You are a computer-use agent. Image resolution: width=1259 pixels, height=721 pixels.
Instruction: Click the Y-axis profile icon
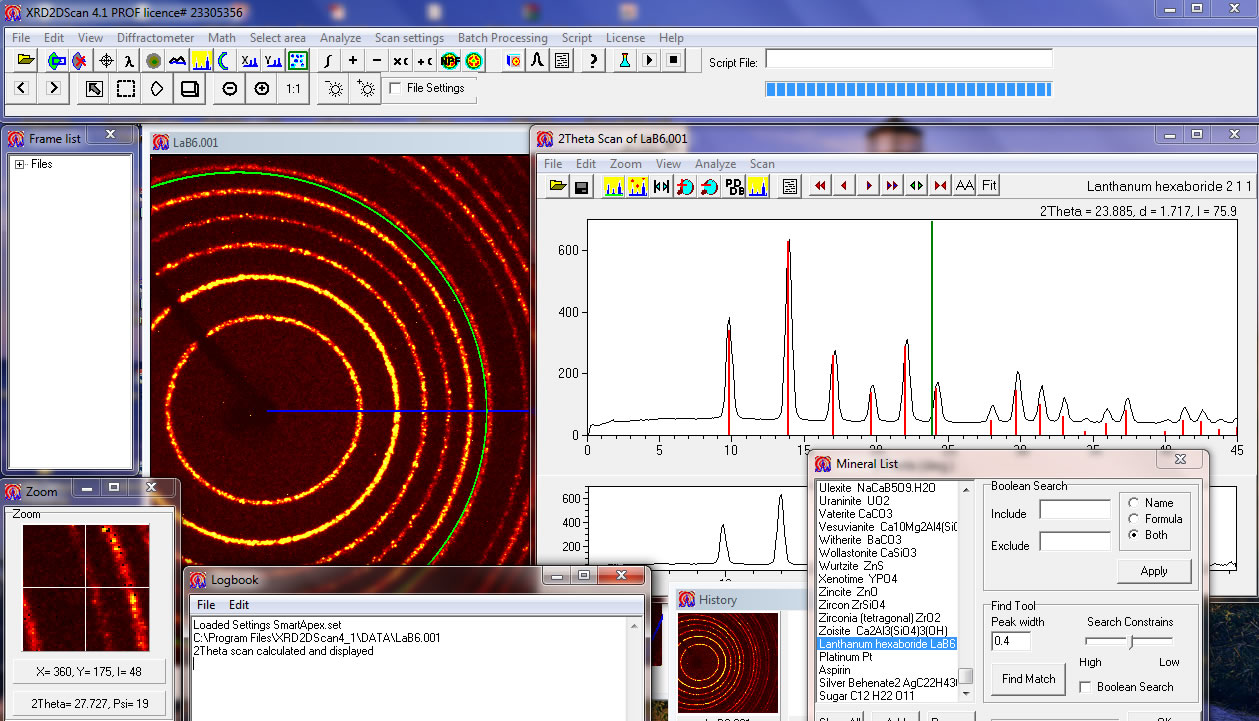pyautogui.click(x=273, y=61)
